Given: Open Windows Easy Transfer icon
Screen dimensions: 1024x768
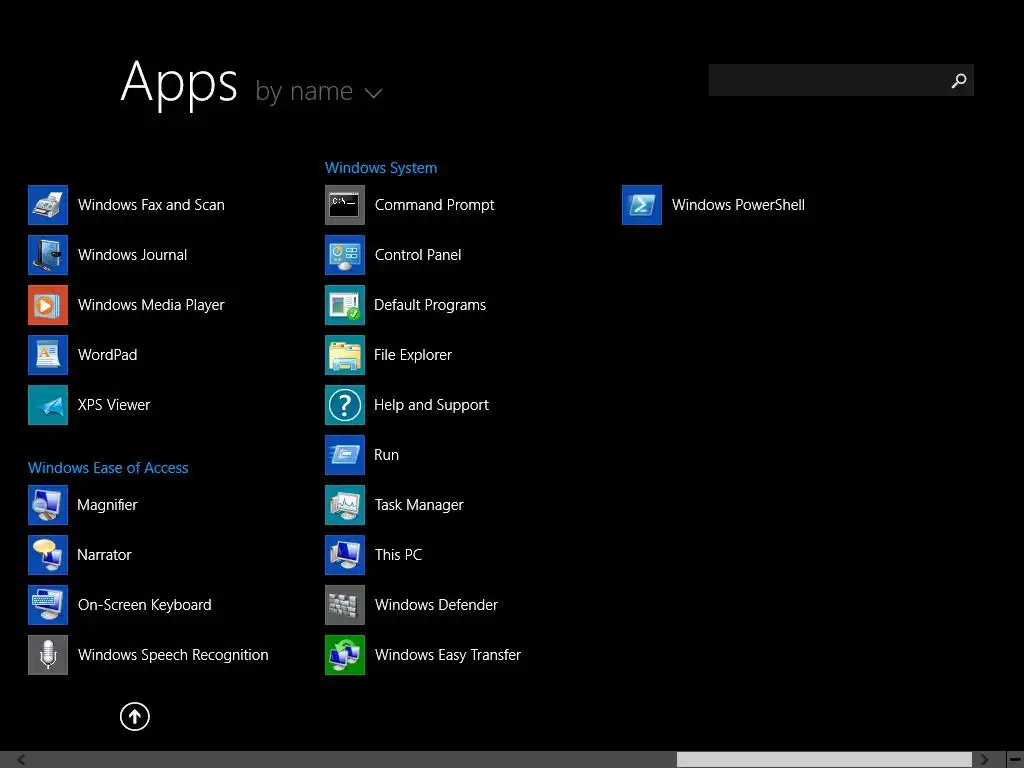Looking at the screenshot, I should coord(345,655).
